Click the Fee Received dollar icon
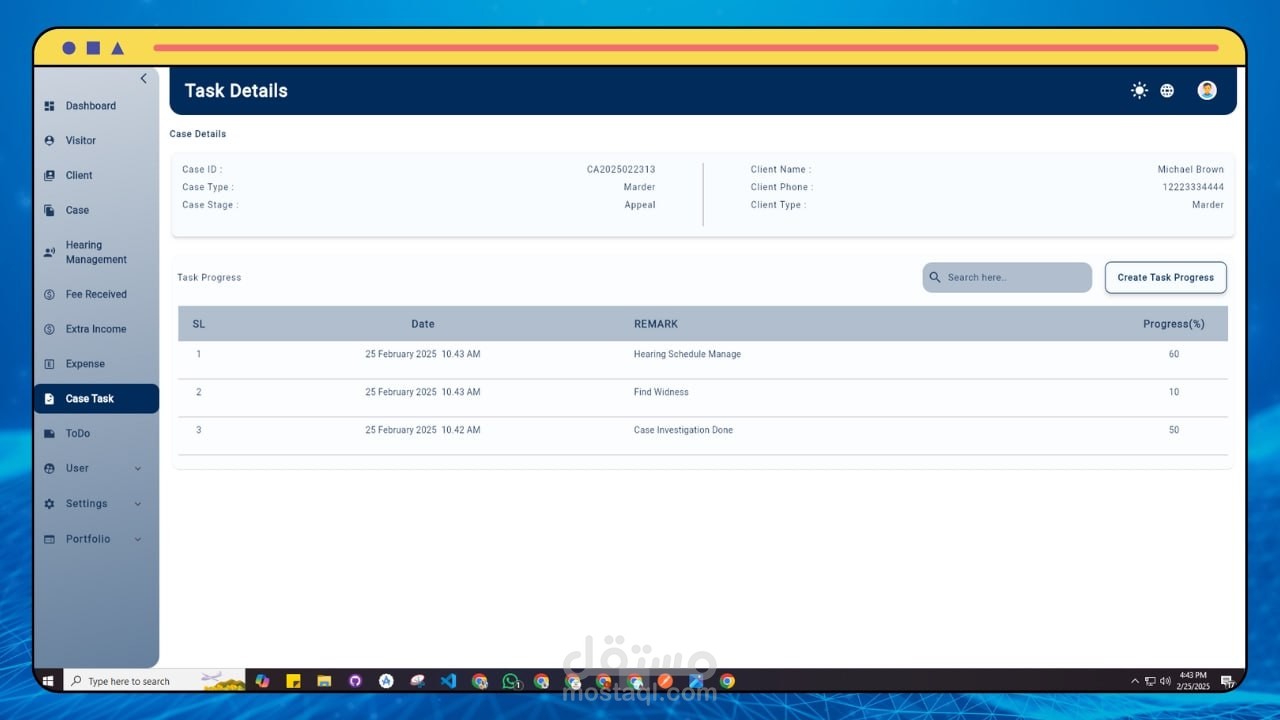This screenshot has height=720, width=1280. (49, 295)
